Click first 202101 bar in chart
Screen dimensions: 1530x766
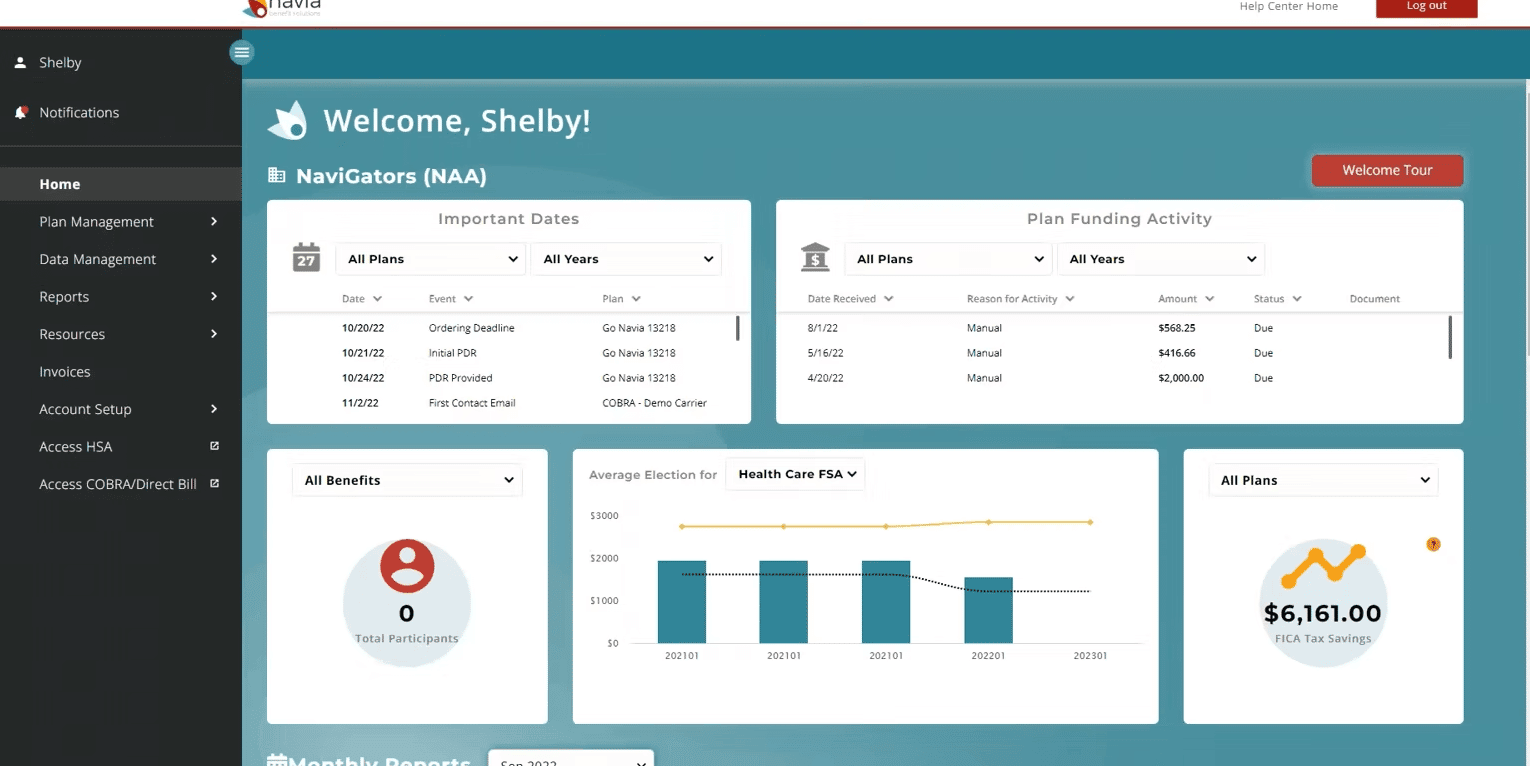tap(682, 601)
